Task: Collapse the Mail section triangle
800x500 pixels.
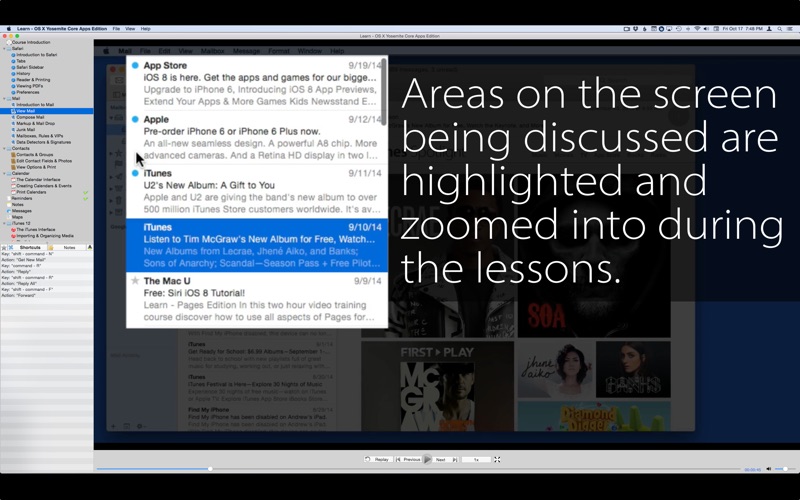Action: tap(5, 98)
